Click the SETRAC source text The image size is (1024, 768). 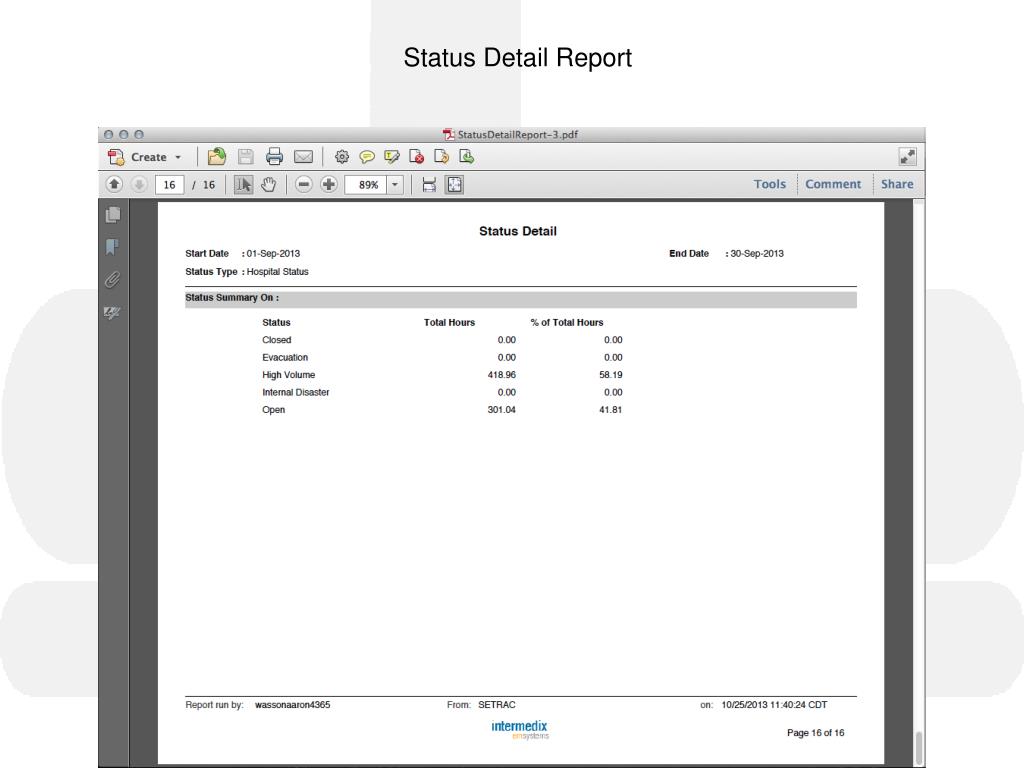click(497, 705)
